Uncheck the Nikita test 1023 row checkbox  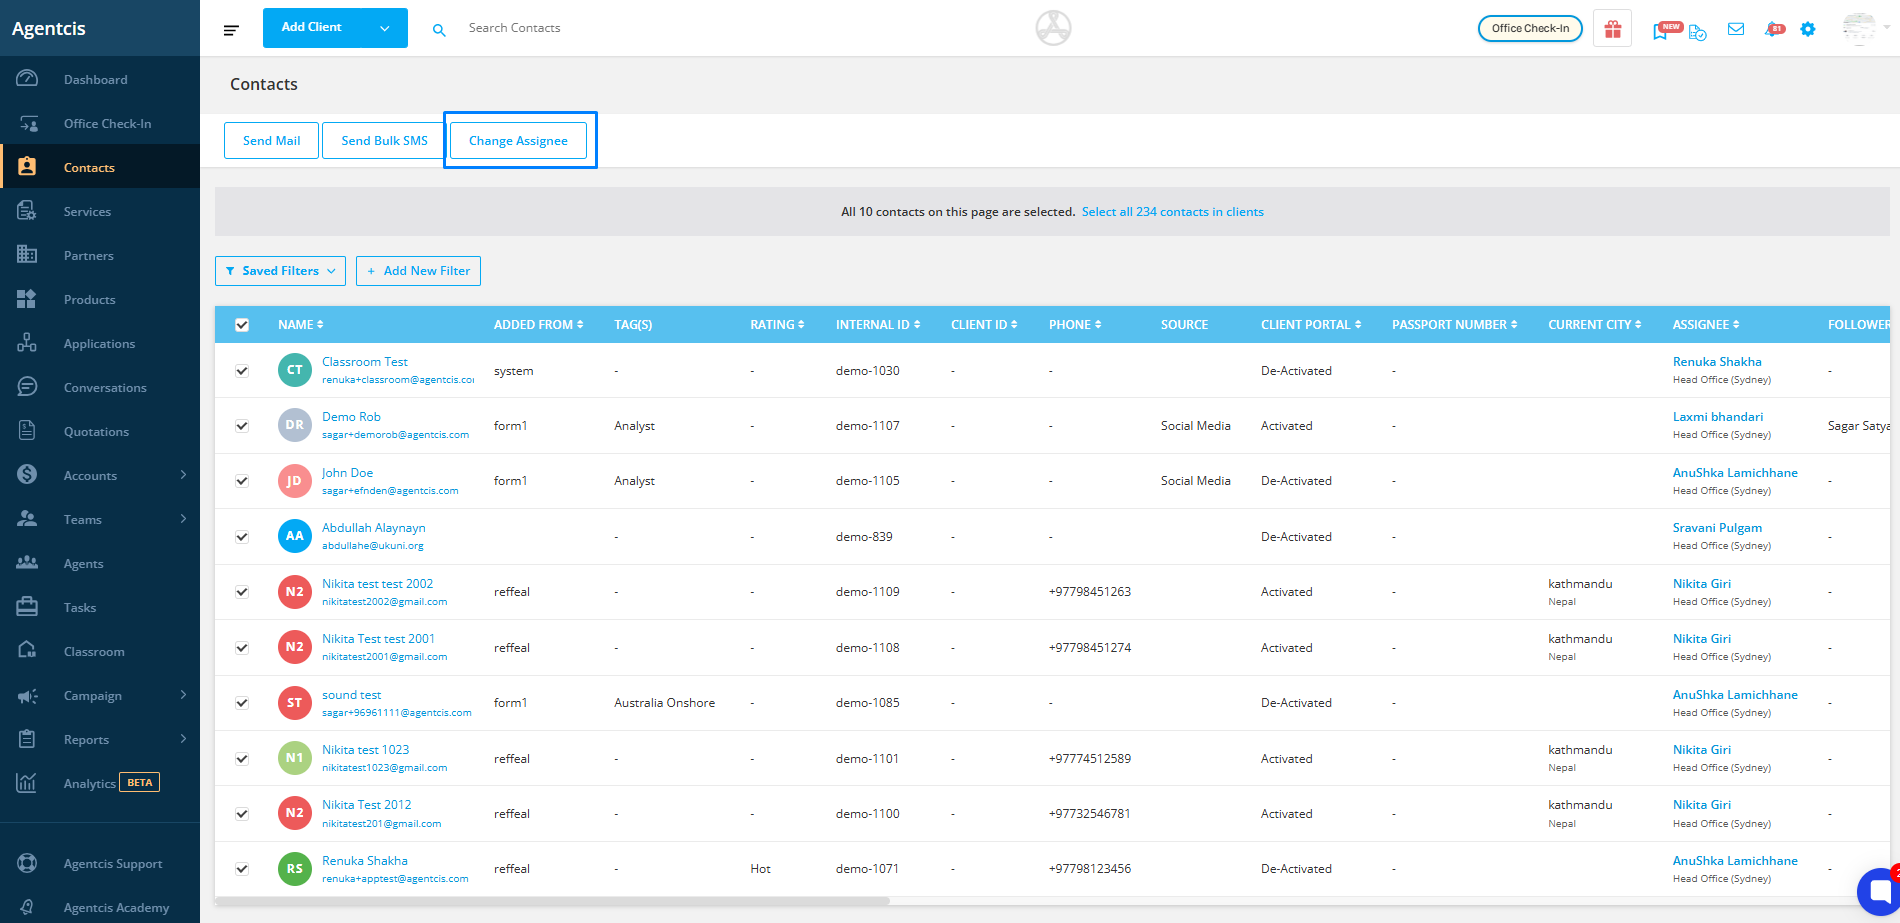coord(242,759)
